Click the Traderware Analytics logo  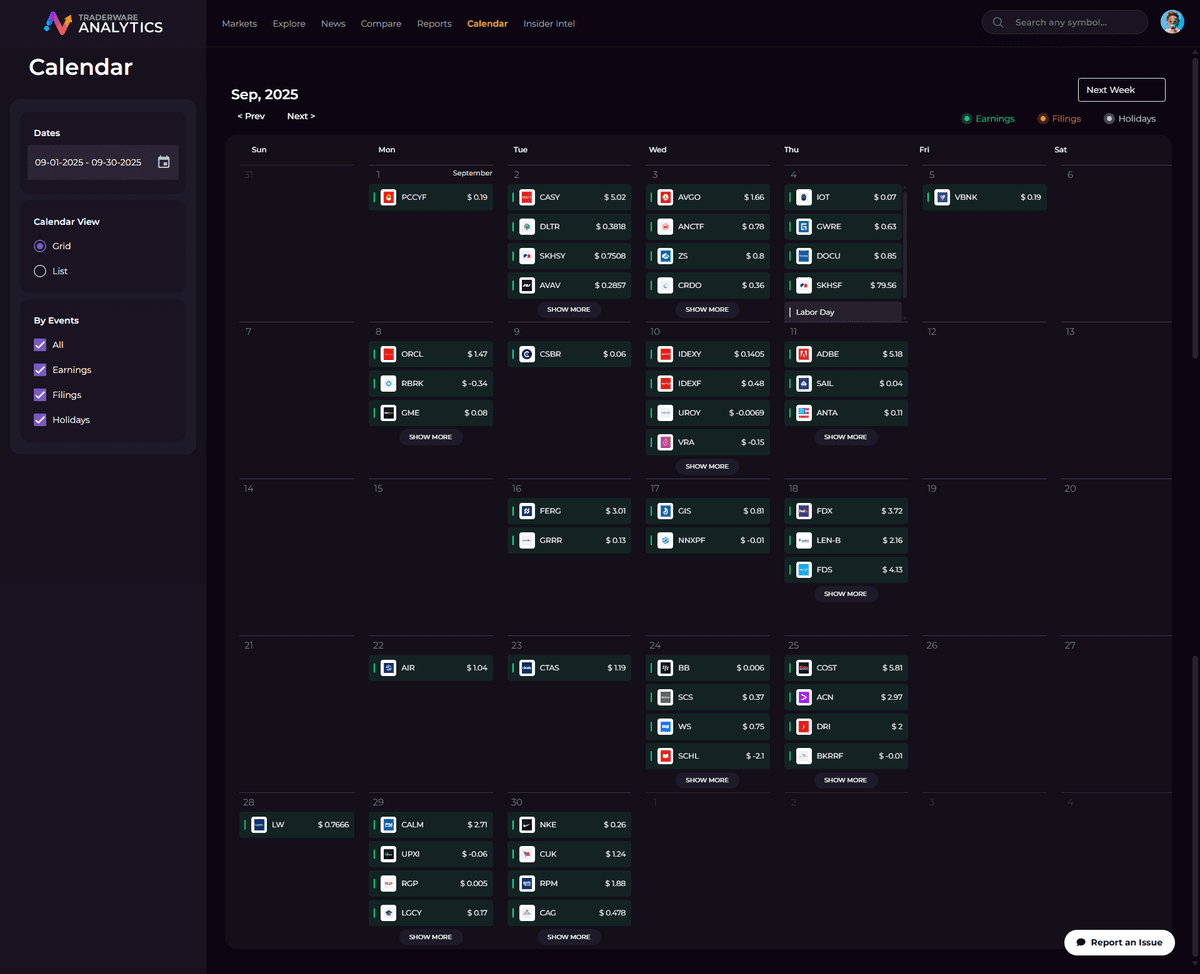coord(104,23)
